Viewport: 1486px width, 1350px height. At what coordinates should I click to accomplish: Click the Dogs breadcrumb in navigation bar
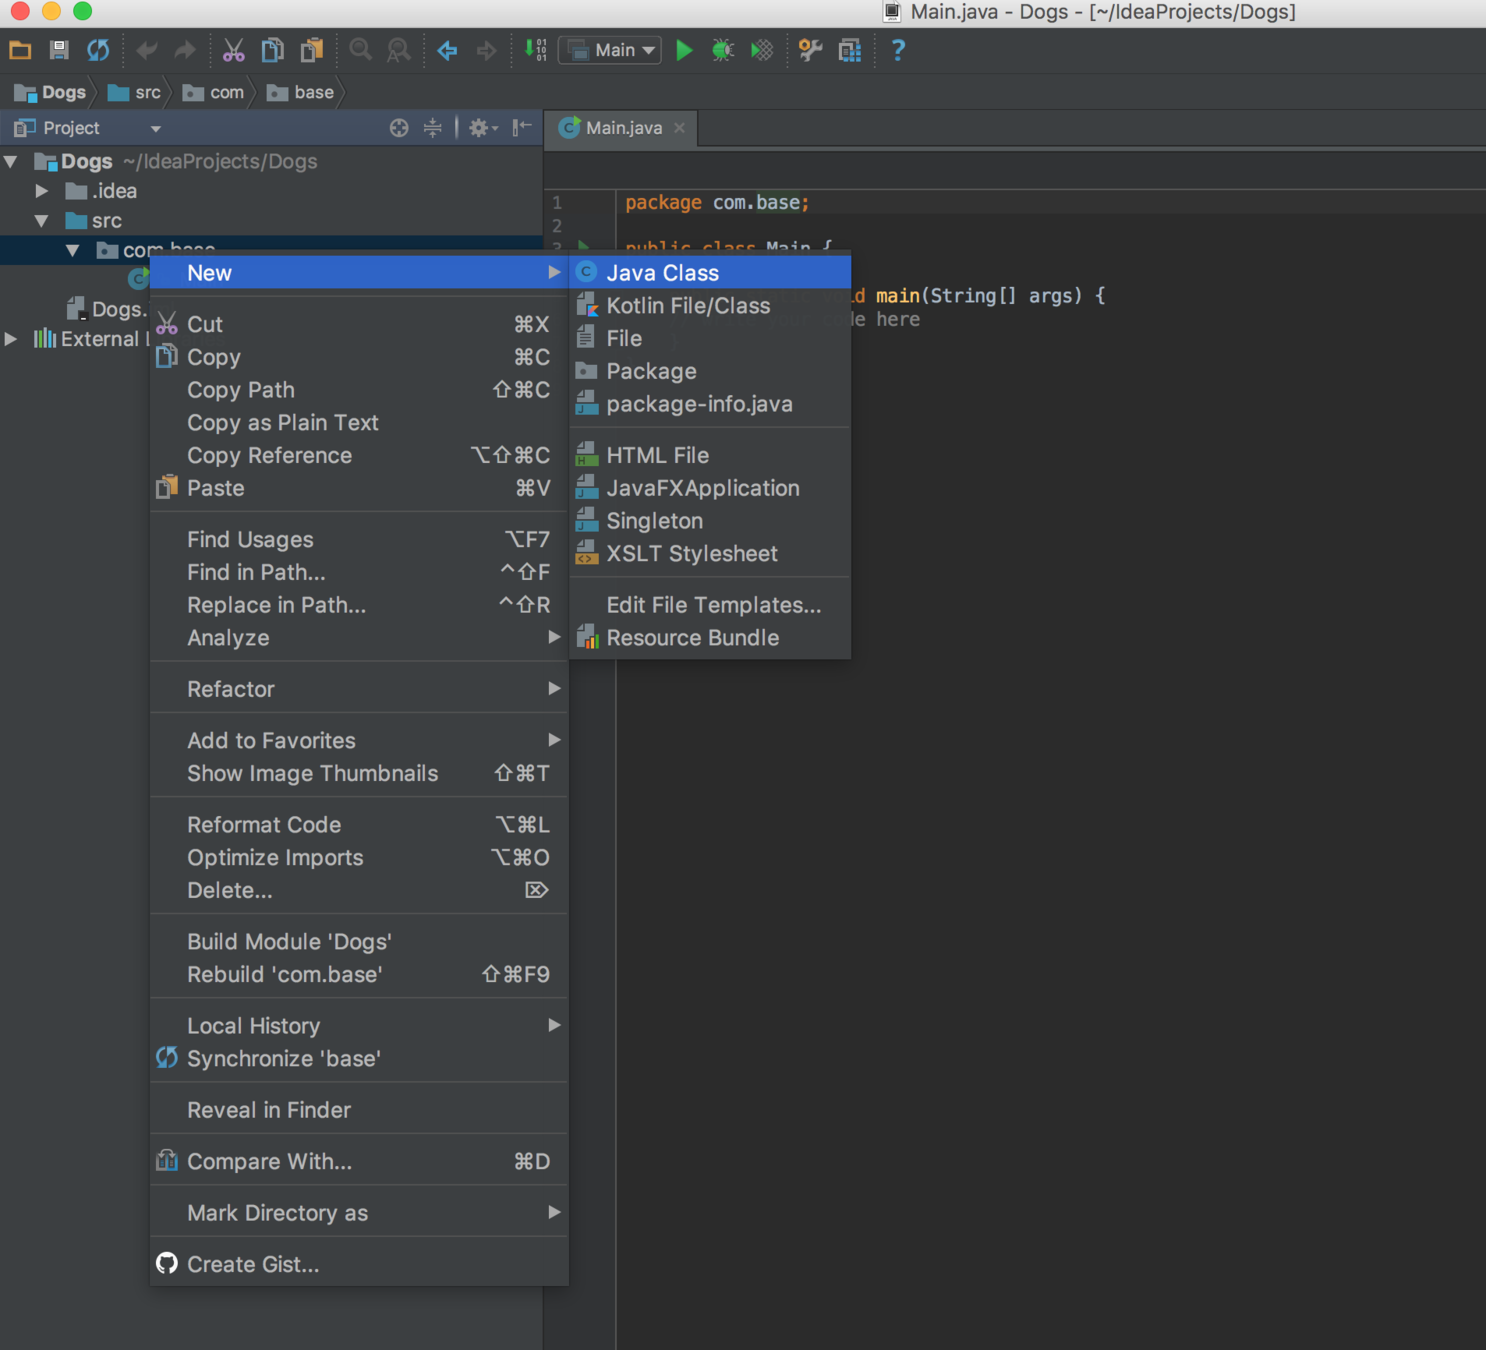click(x=50, y=92)
